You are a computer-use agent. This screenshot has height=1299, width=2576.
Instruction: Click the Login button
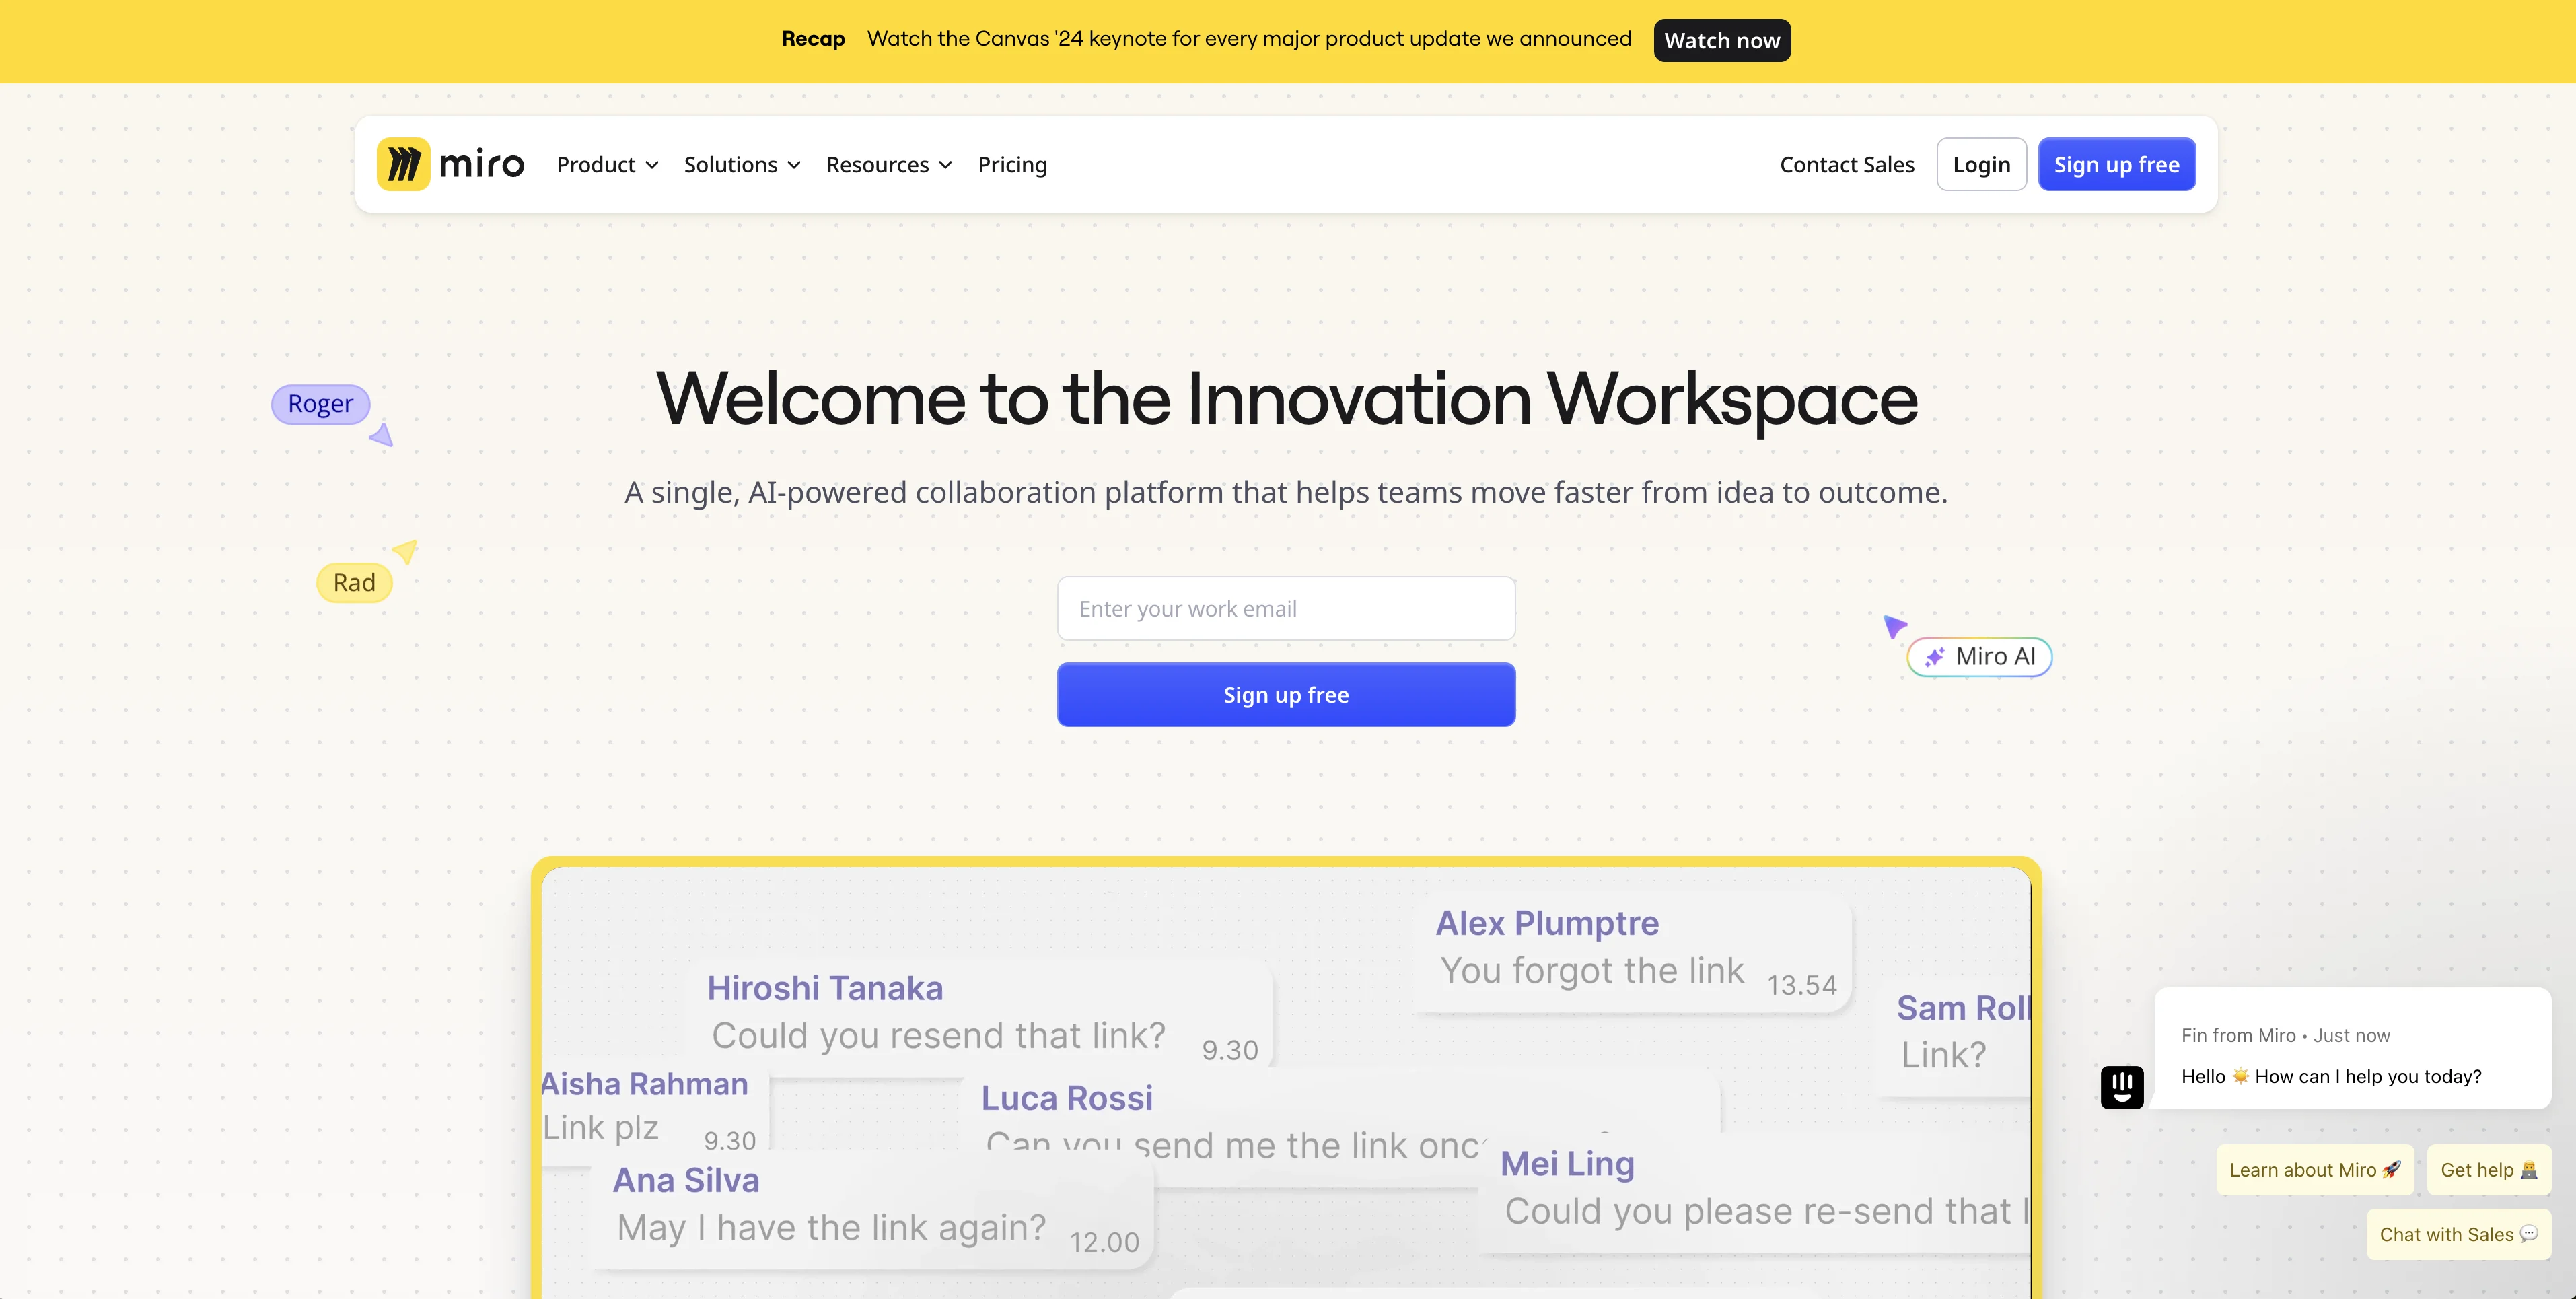[x=1980, y=164]
